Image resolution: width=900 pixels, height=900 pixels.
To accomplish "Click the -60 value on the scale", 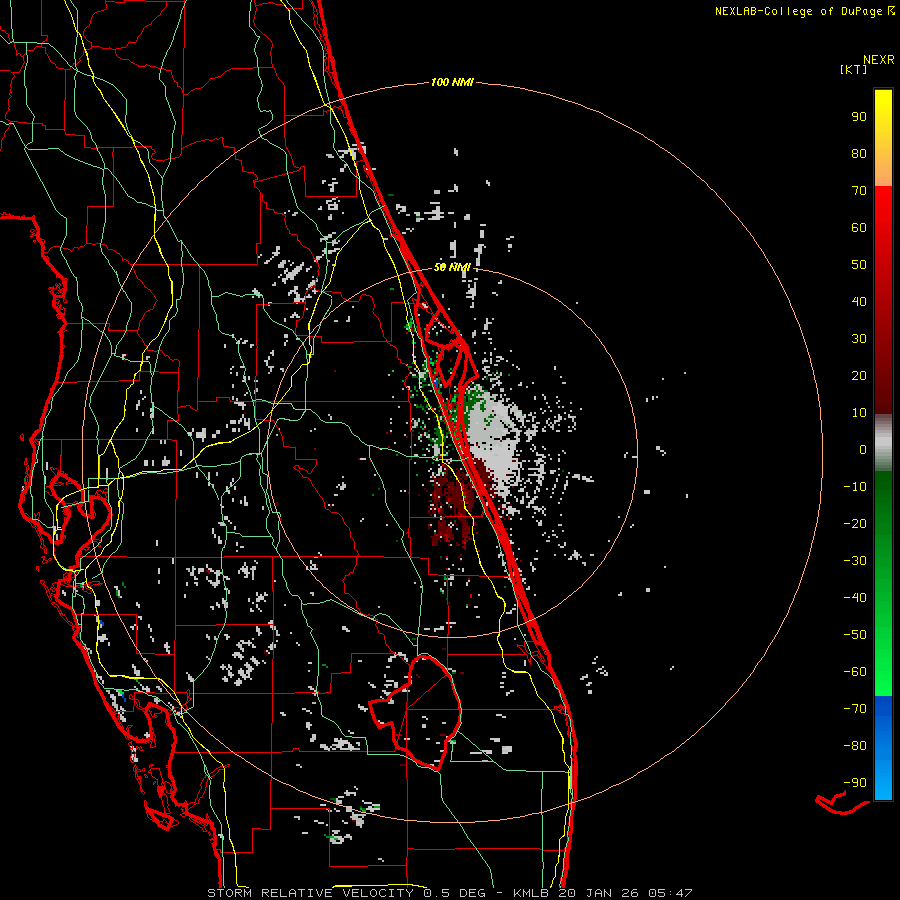I will pyautogui.click(x=855, y=672).
